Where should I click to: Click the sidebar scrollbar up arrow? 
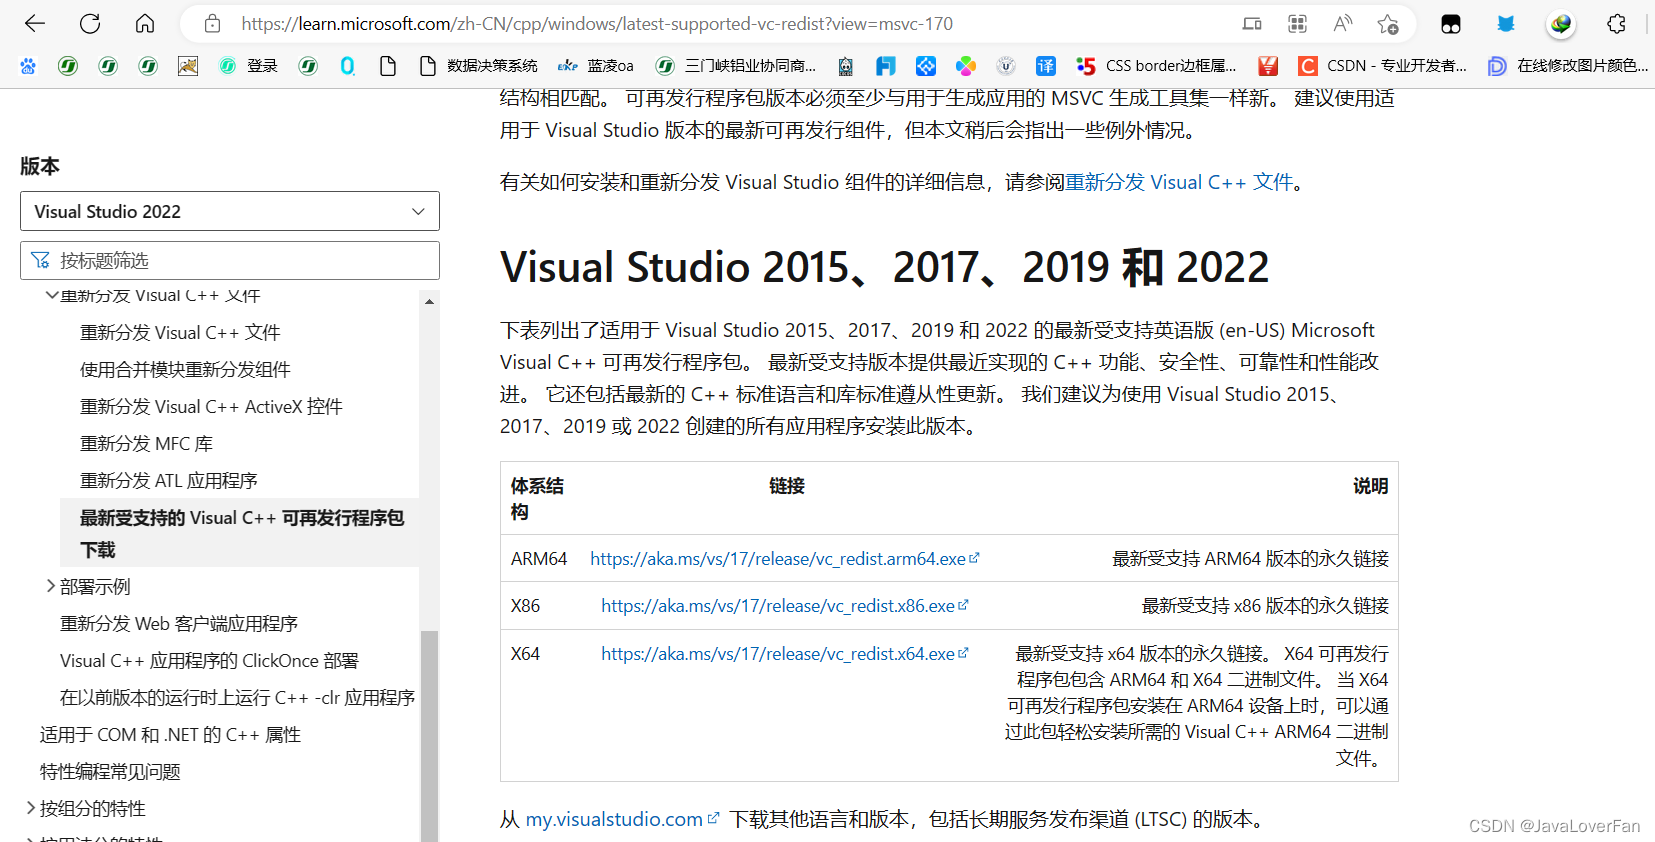pos(429,301)
